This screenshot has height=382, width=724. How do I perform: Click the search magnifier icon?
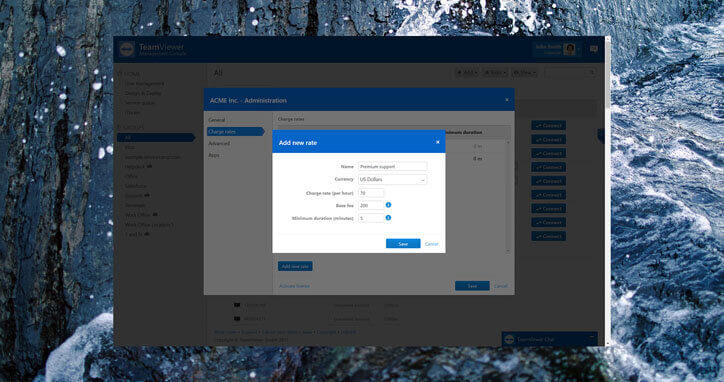pyautogui.click(x=591, y=73)
